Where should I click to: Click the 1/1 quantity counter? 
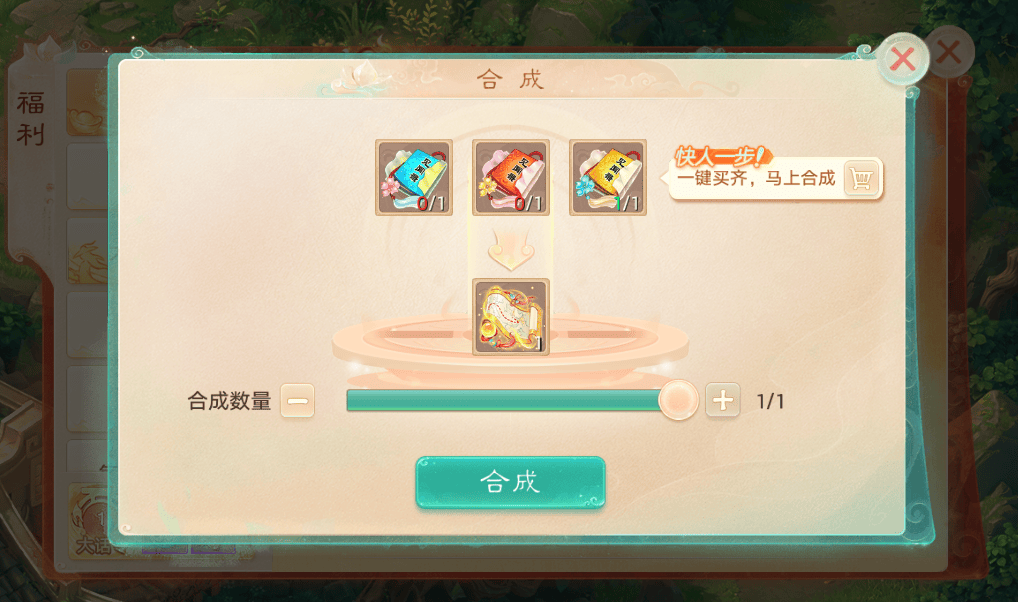tap(771, 401)
